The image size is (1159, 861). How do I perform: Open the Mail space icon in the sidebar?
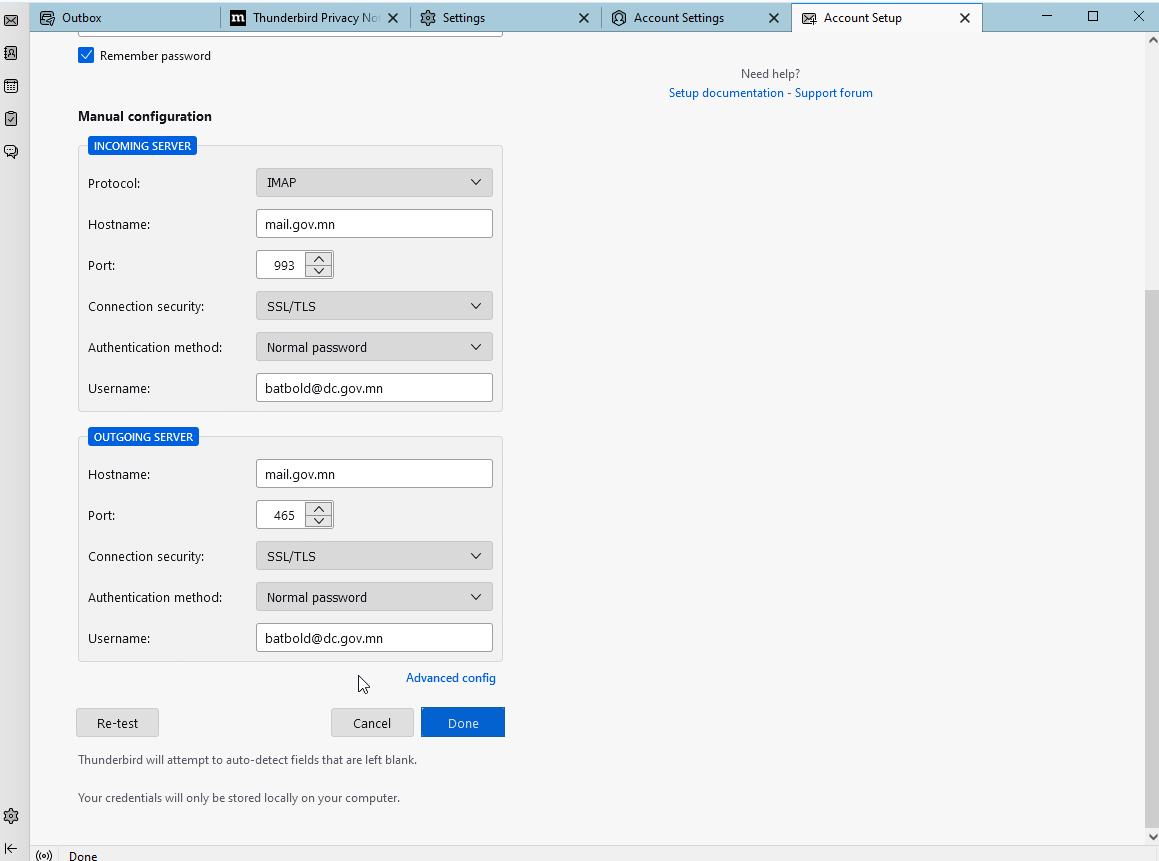[11, 20]
